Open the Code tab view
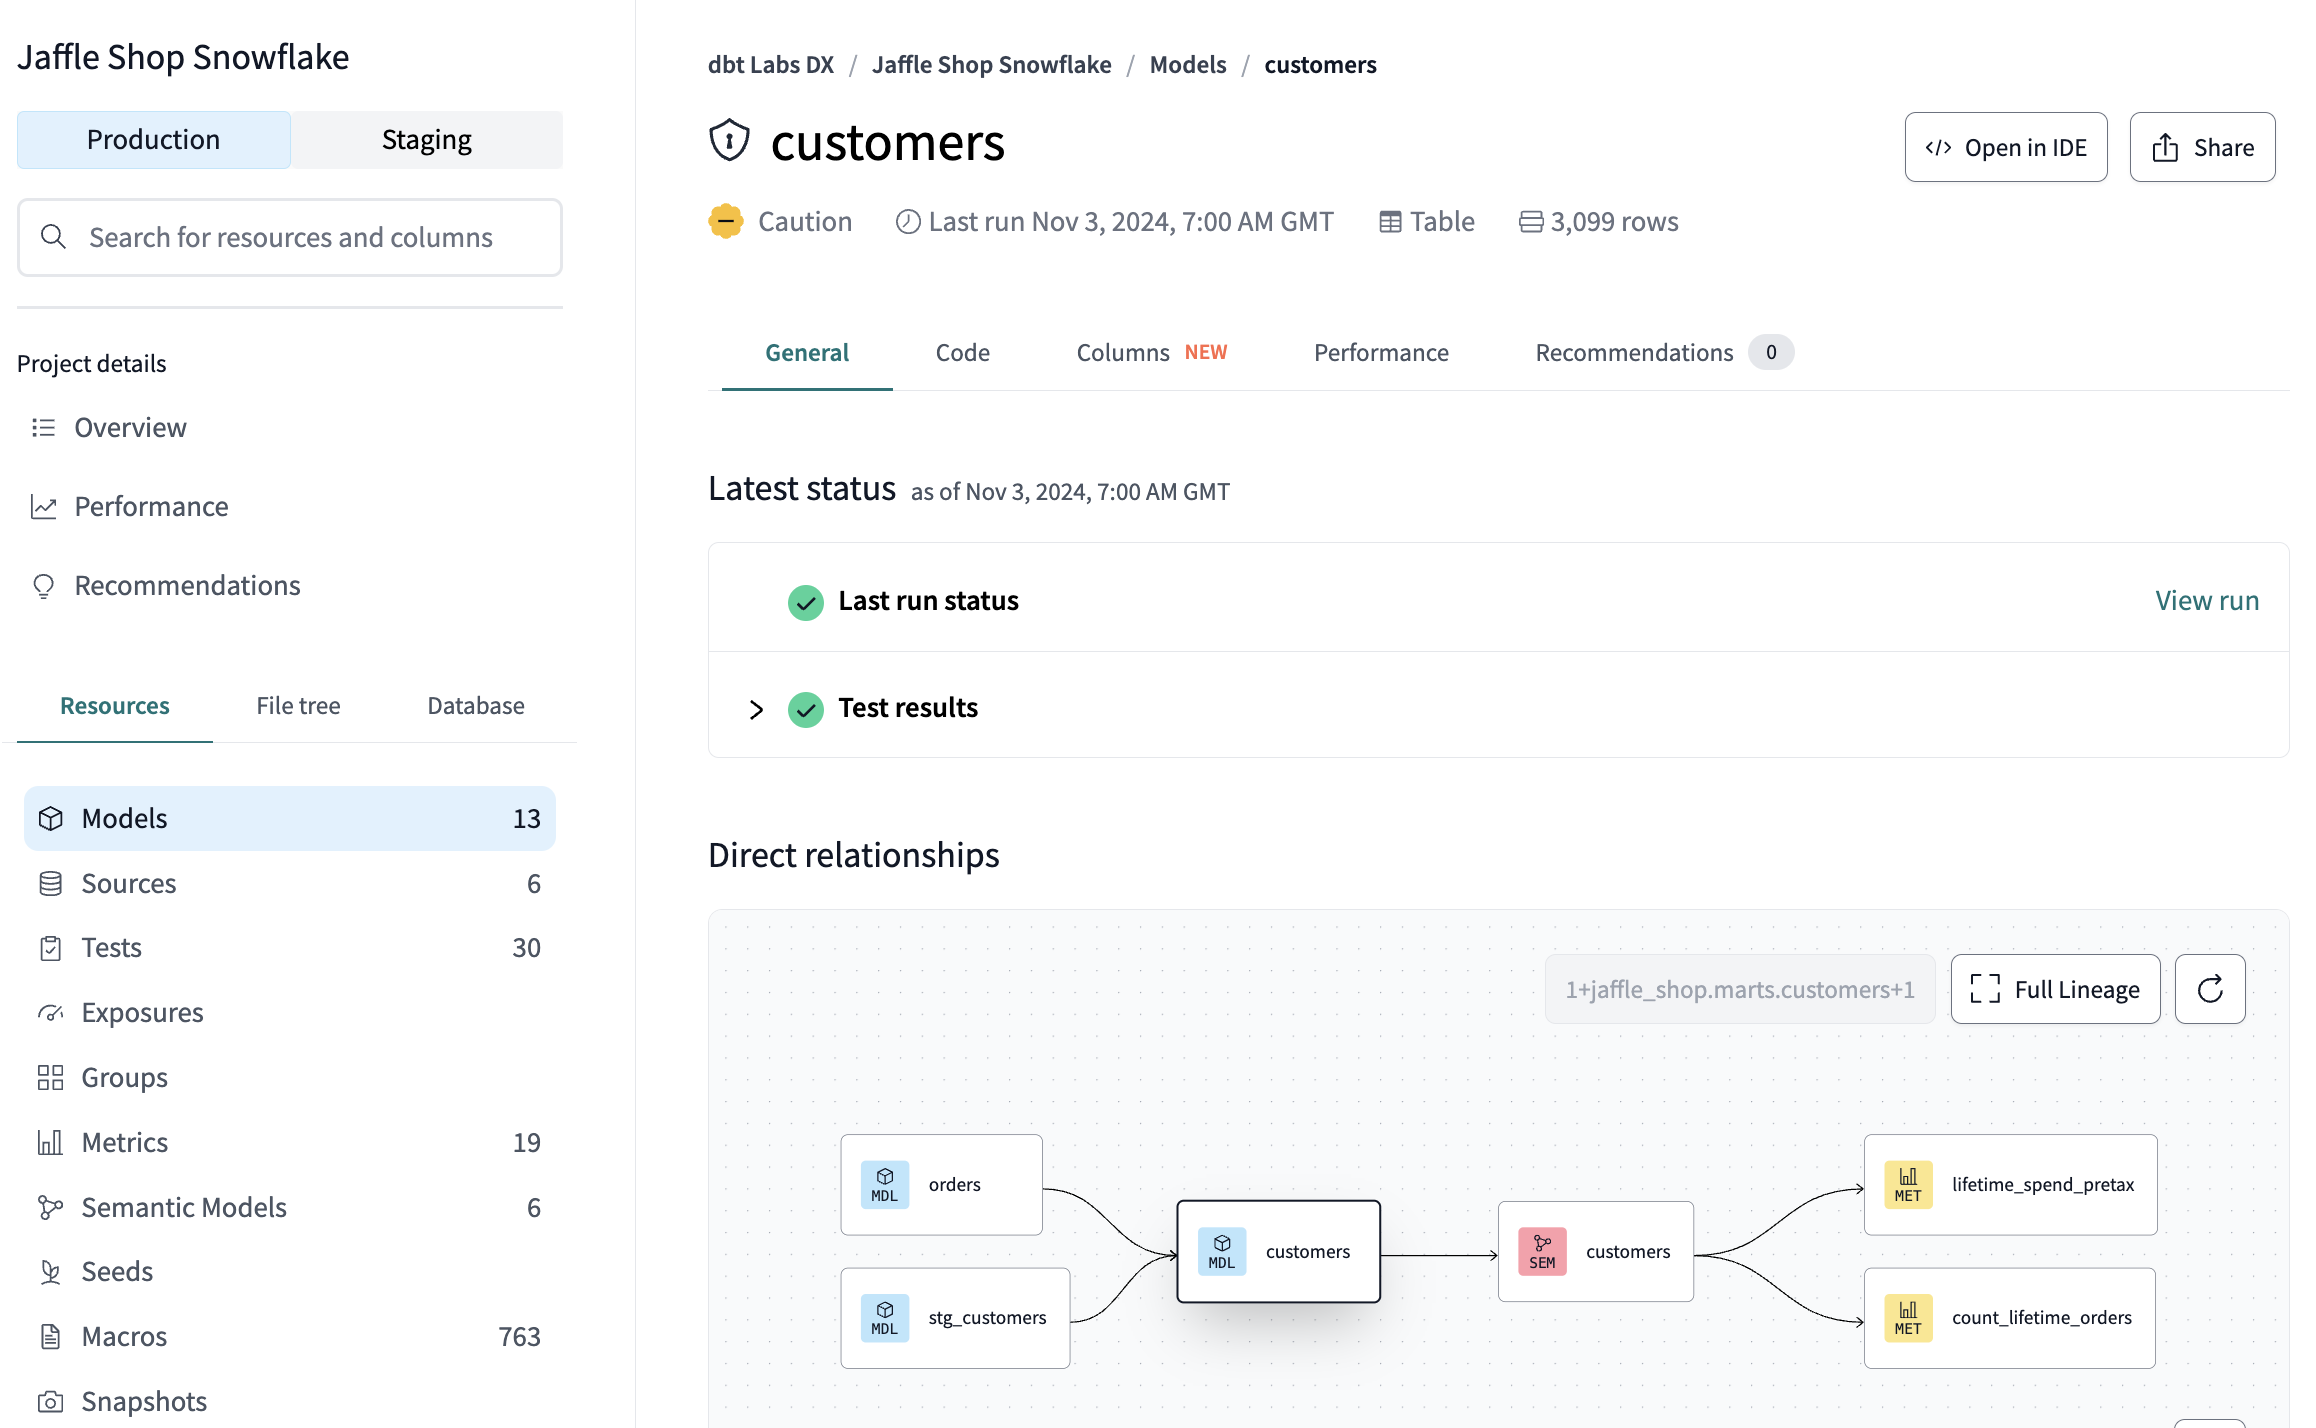Screen dimensions: 2316x1428 coord(961,351)
